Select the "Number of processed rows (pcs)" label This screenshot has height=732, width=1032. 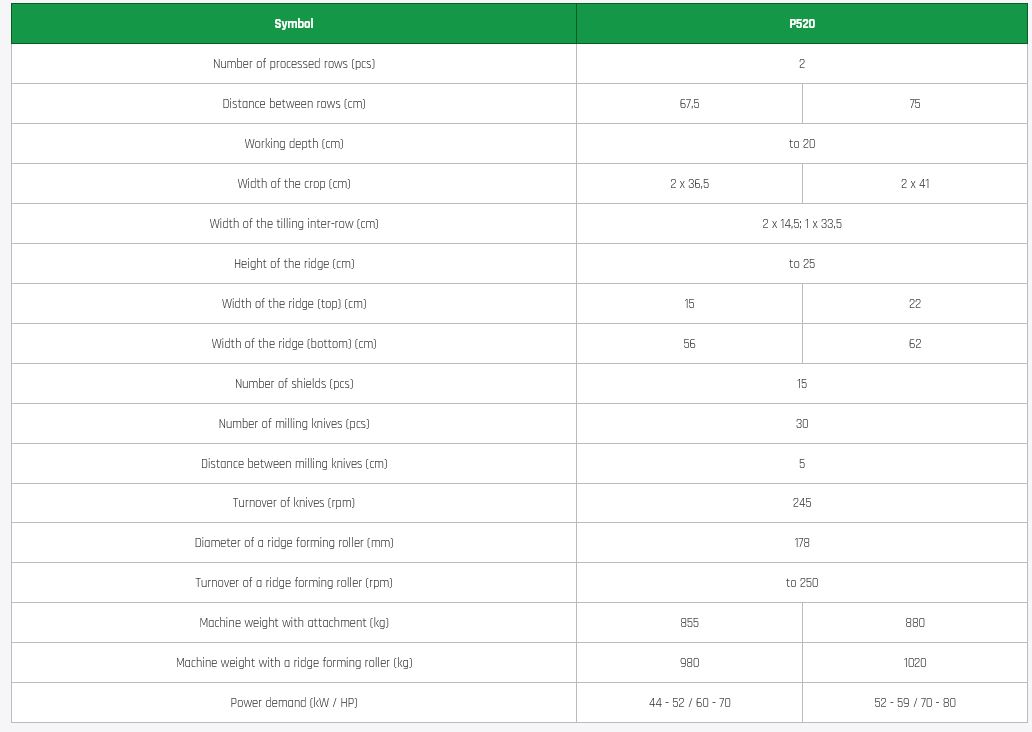pyautogui.click(x=294, y=64)
